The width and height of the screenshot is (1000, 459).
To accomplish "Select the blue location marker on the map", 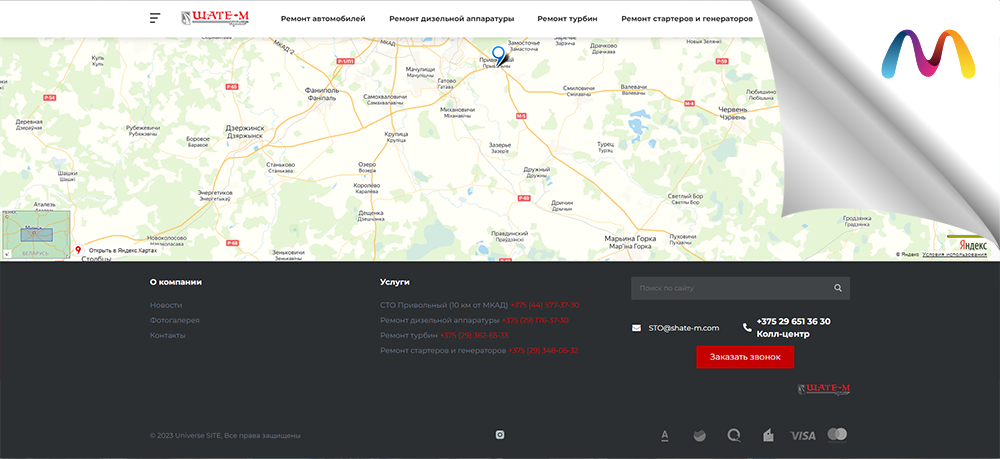I will [x=499, y=55].
